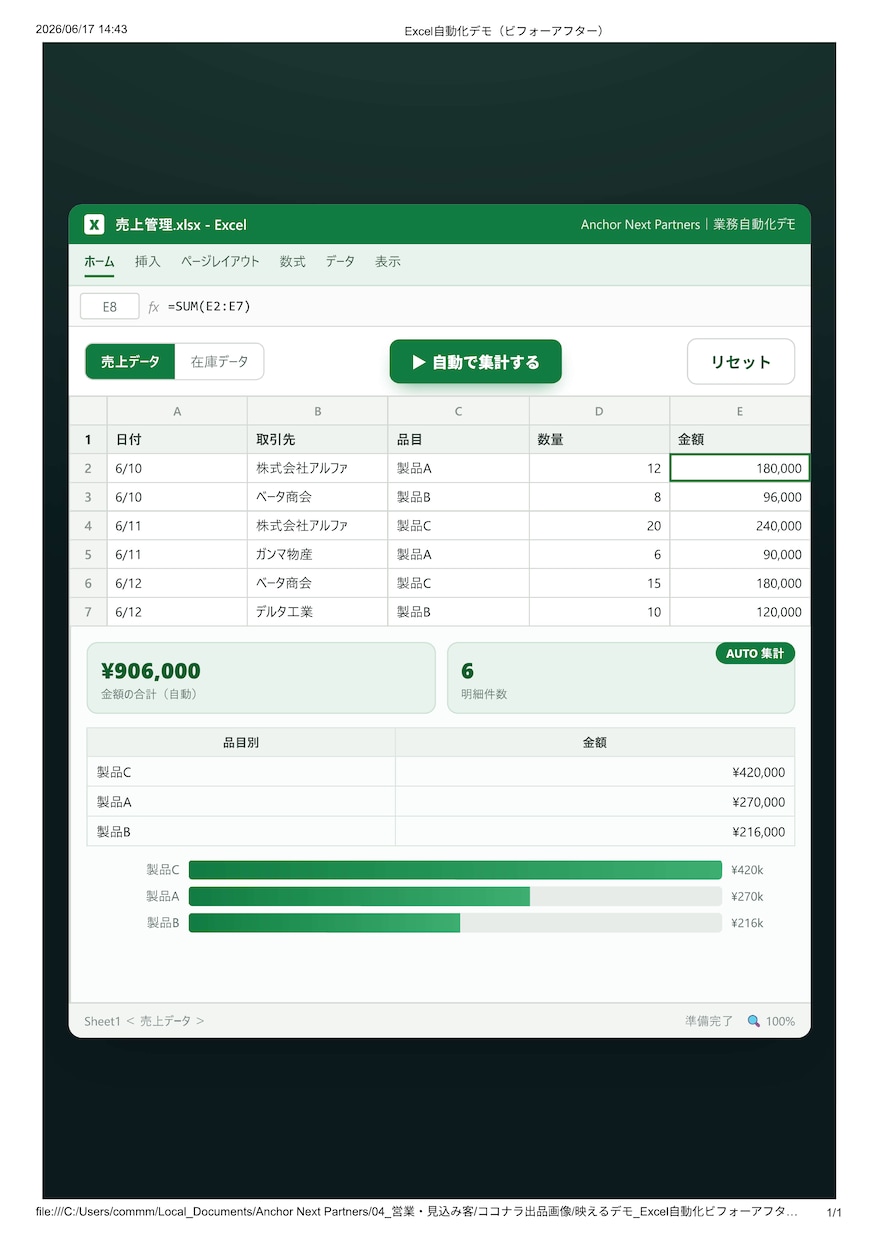Switch to the 売上データ segment
Screen dimensions: 877x1240
[x=130, y=362]
